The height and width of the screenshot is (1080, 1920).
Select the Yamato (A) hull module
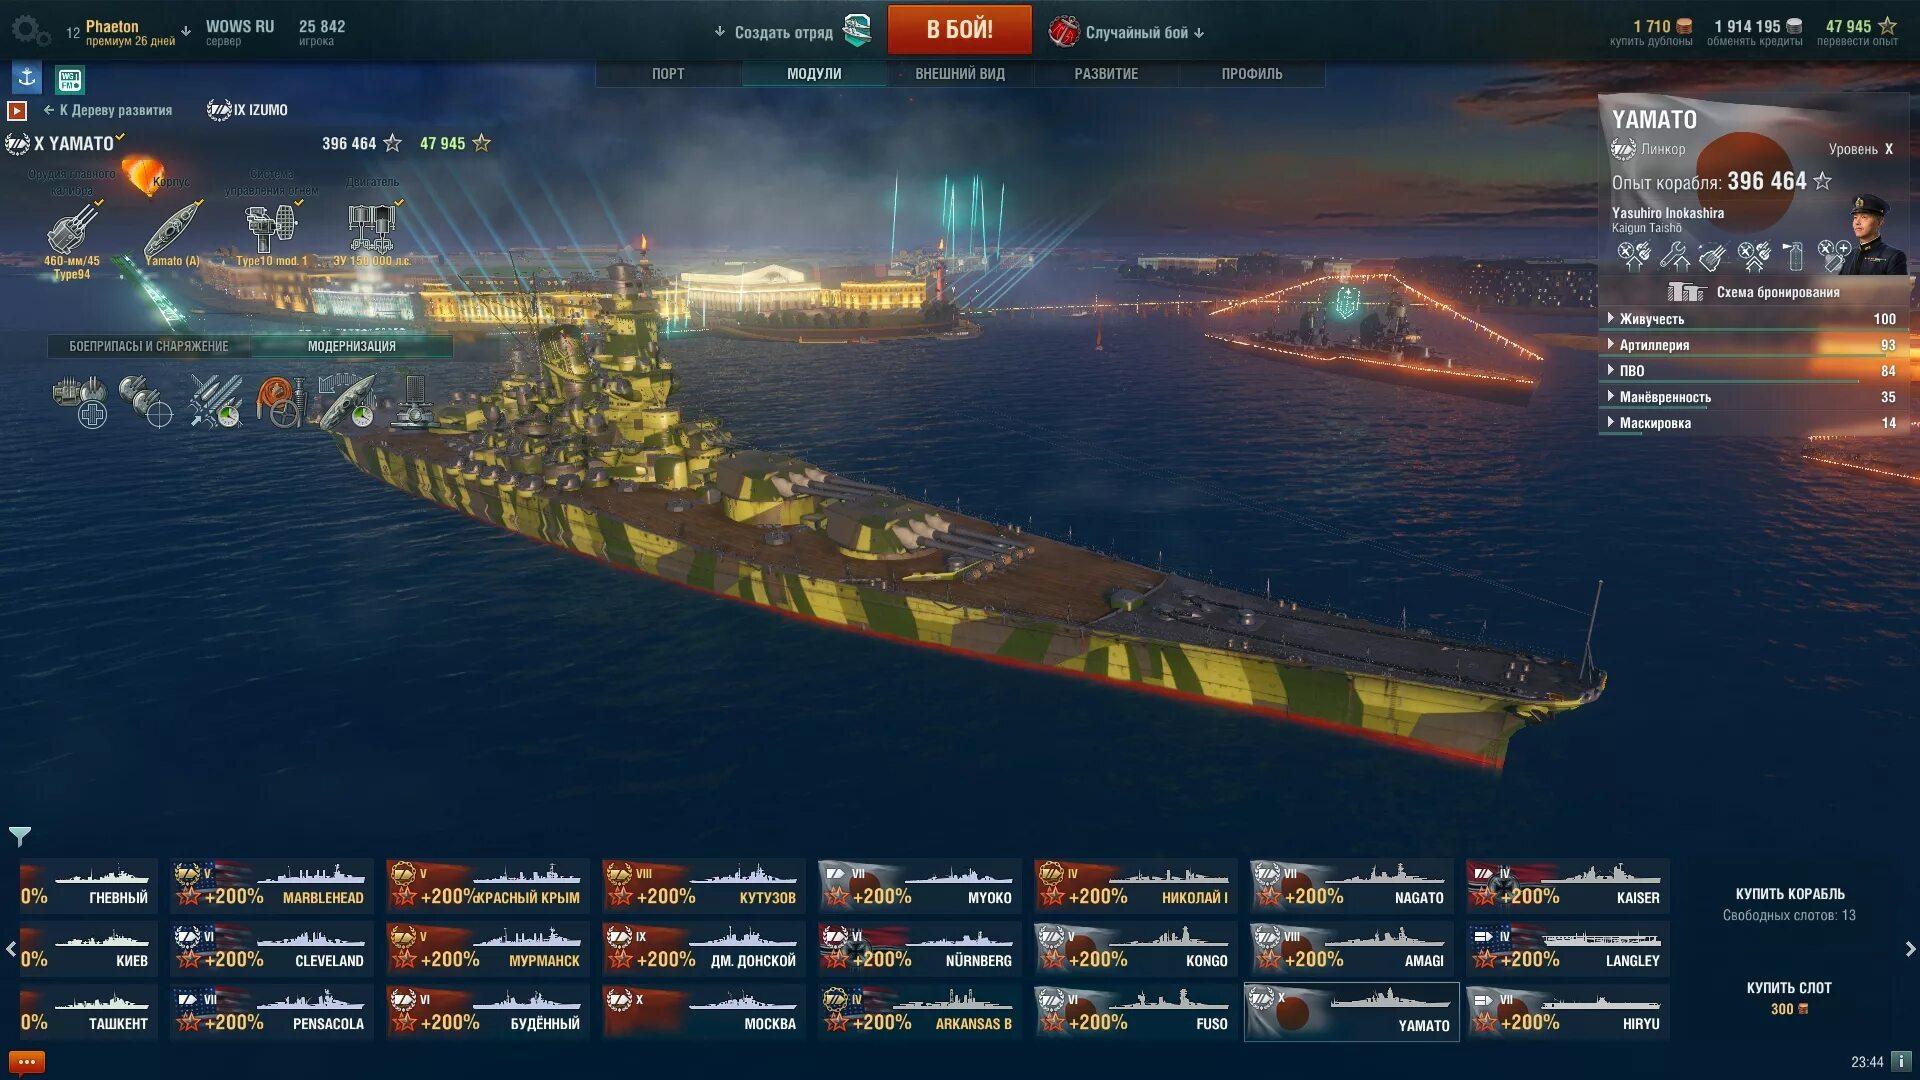click(172, 229)
